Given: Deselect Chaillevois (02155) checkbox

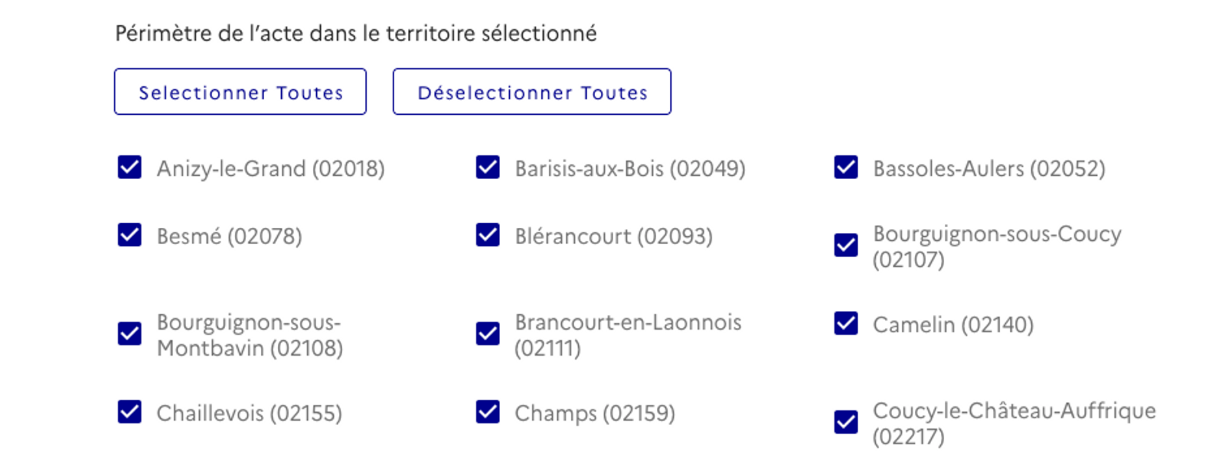Looking at the screenshot, I should pyautogui.click(x=130, y=411).
